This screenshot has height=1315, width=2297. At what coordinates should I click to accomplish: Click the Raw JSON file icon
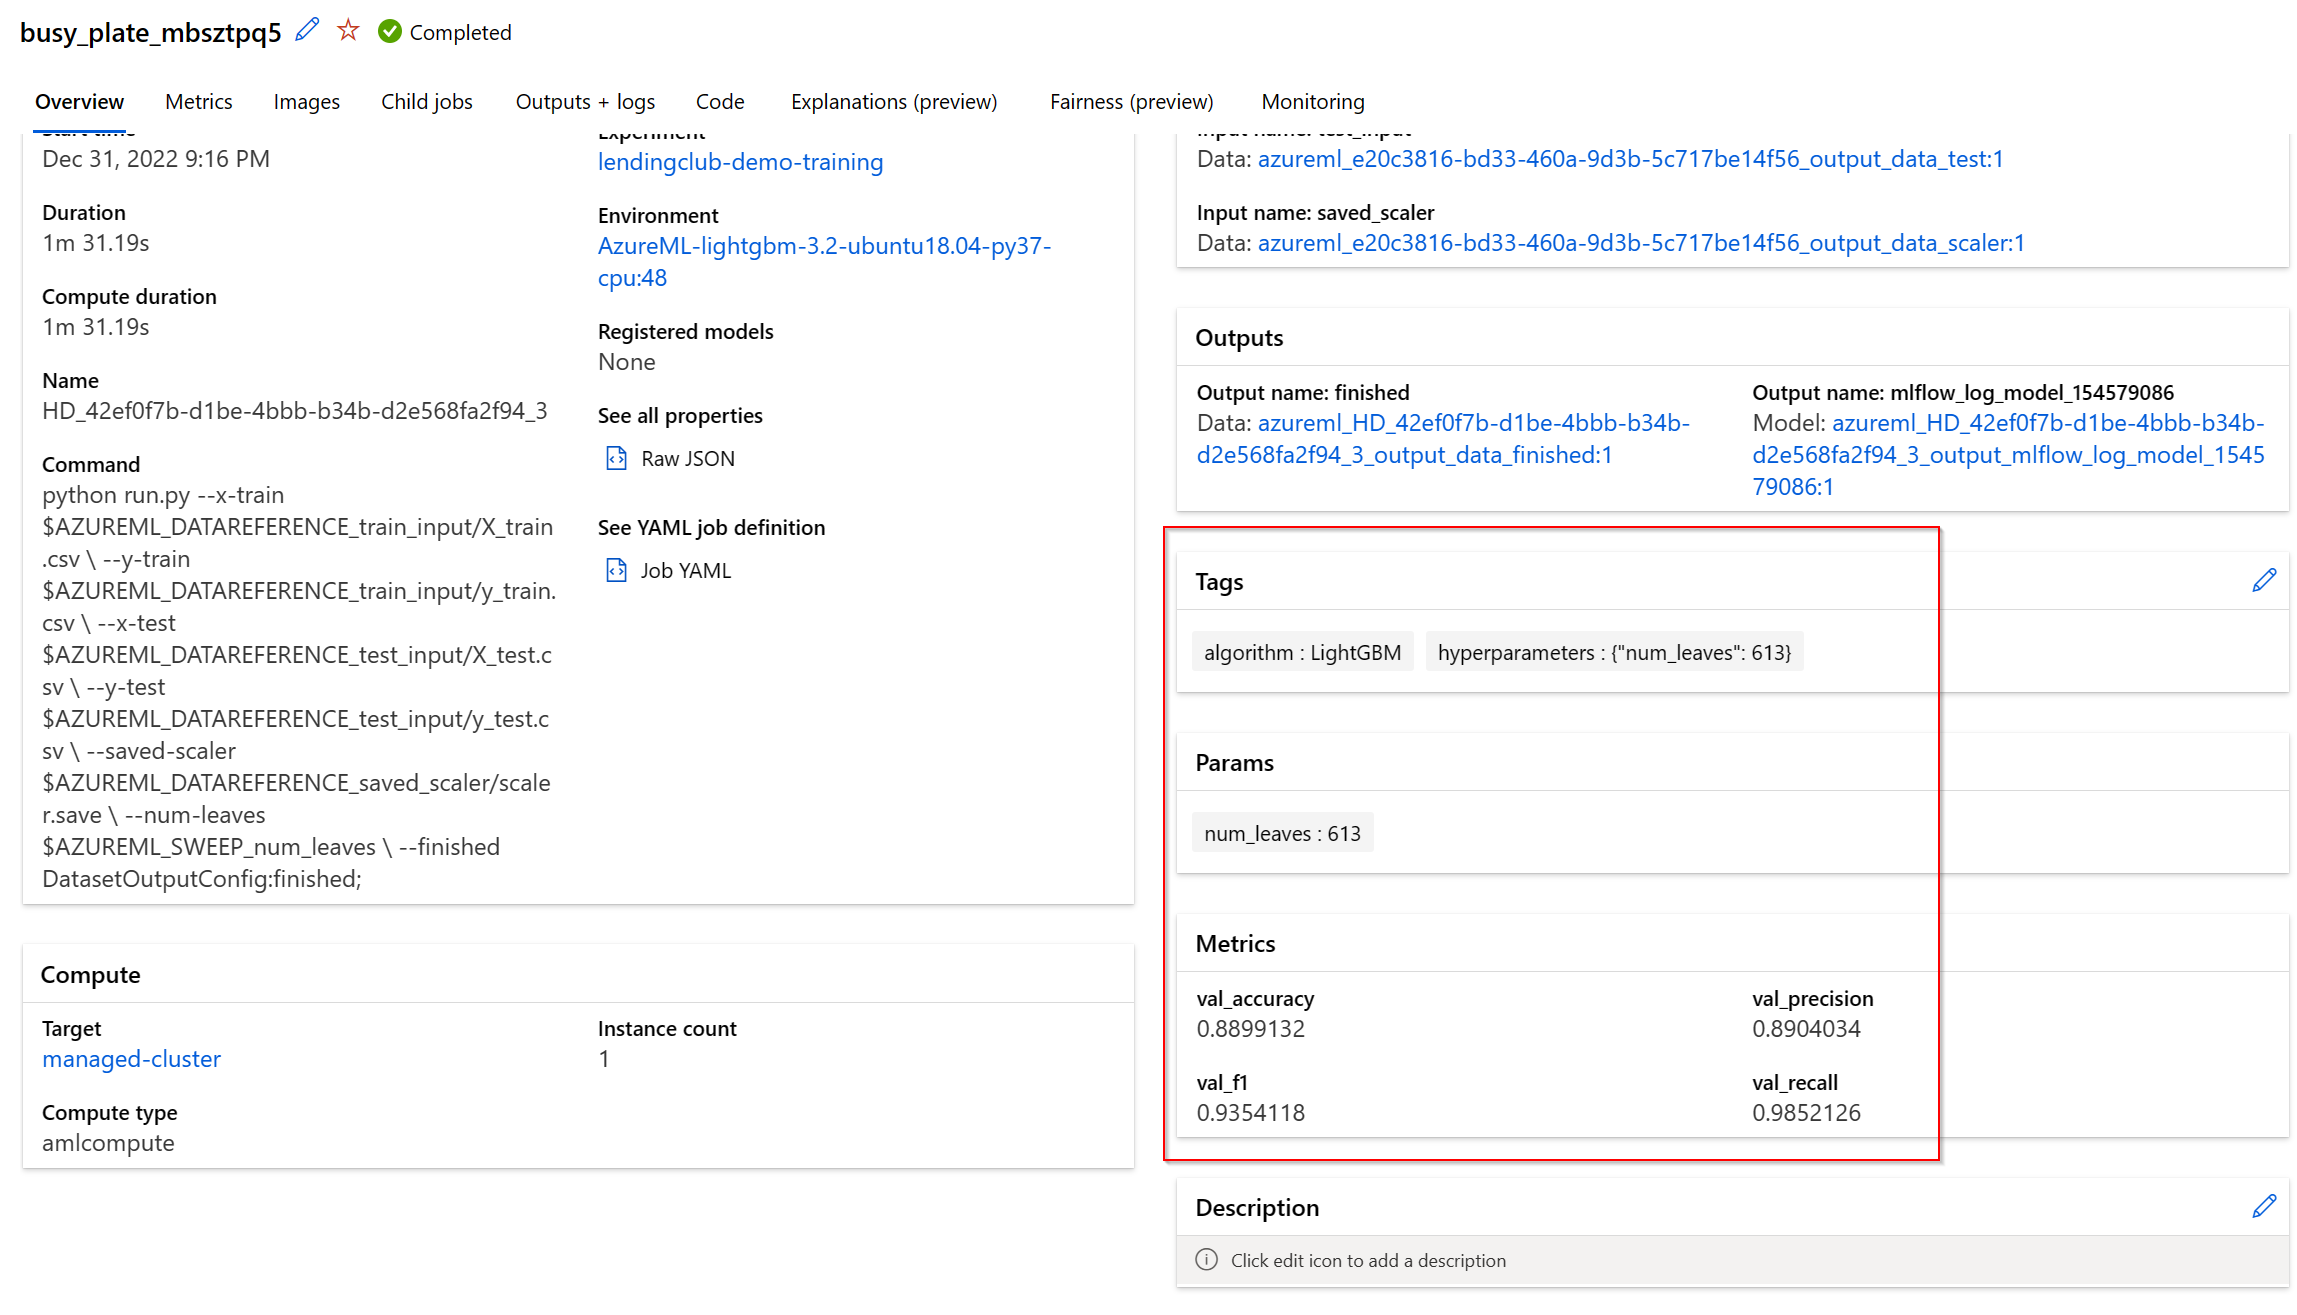point(616,459)
